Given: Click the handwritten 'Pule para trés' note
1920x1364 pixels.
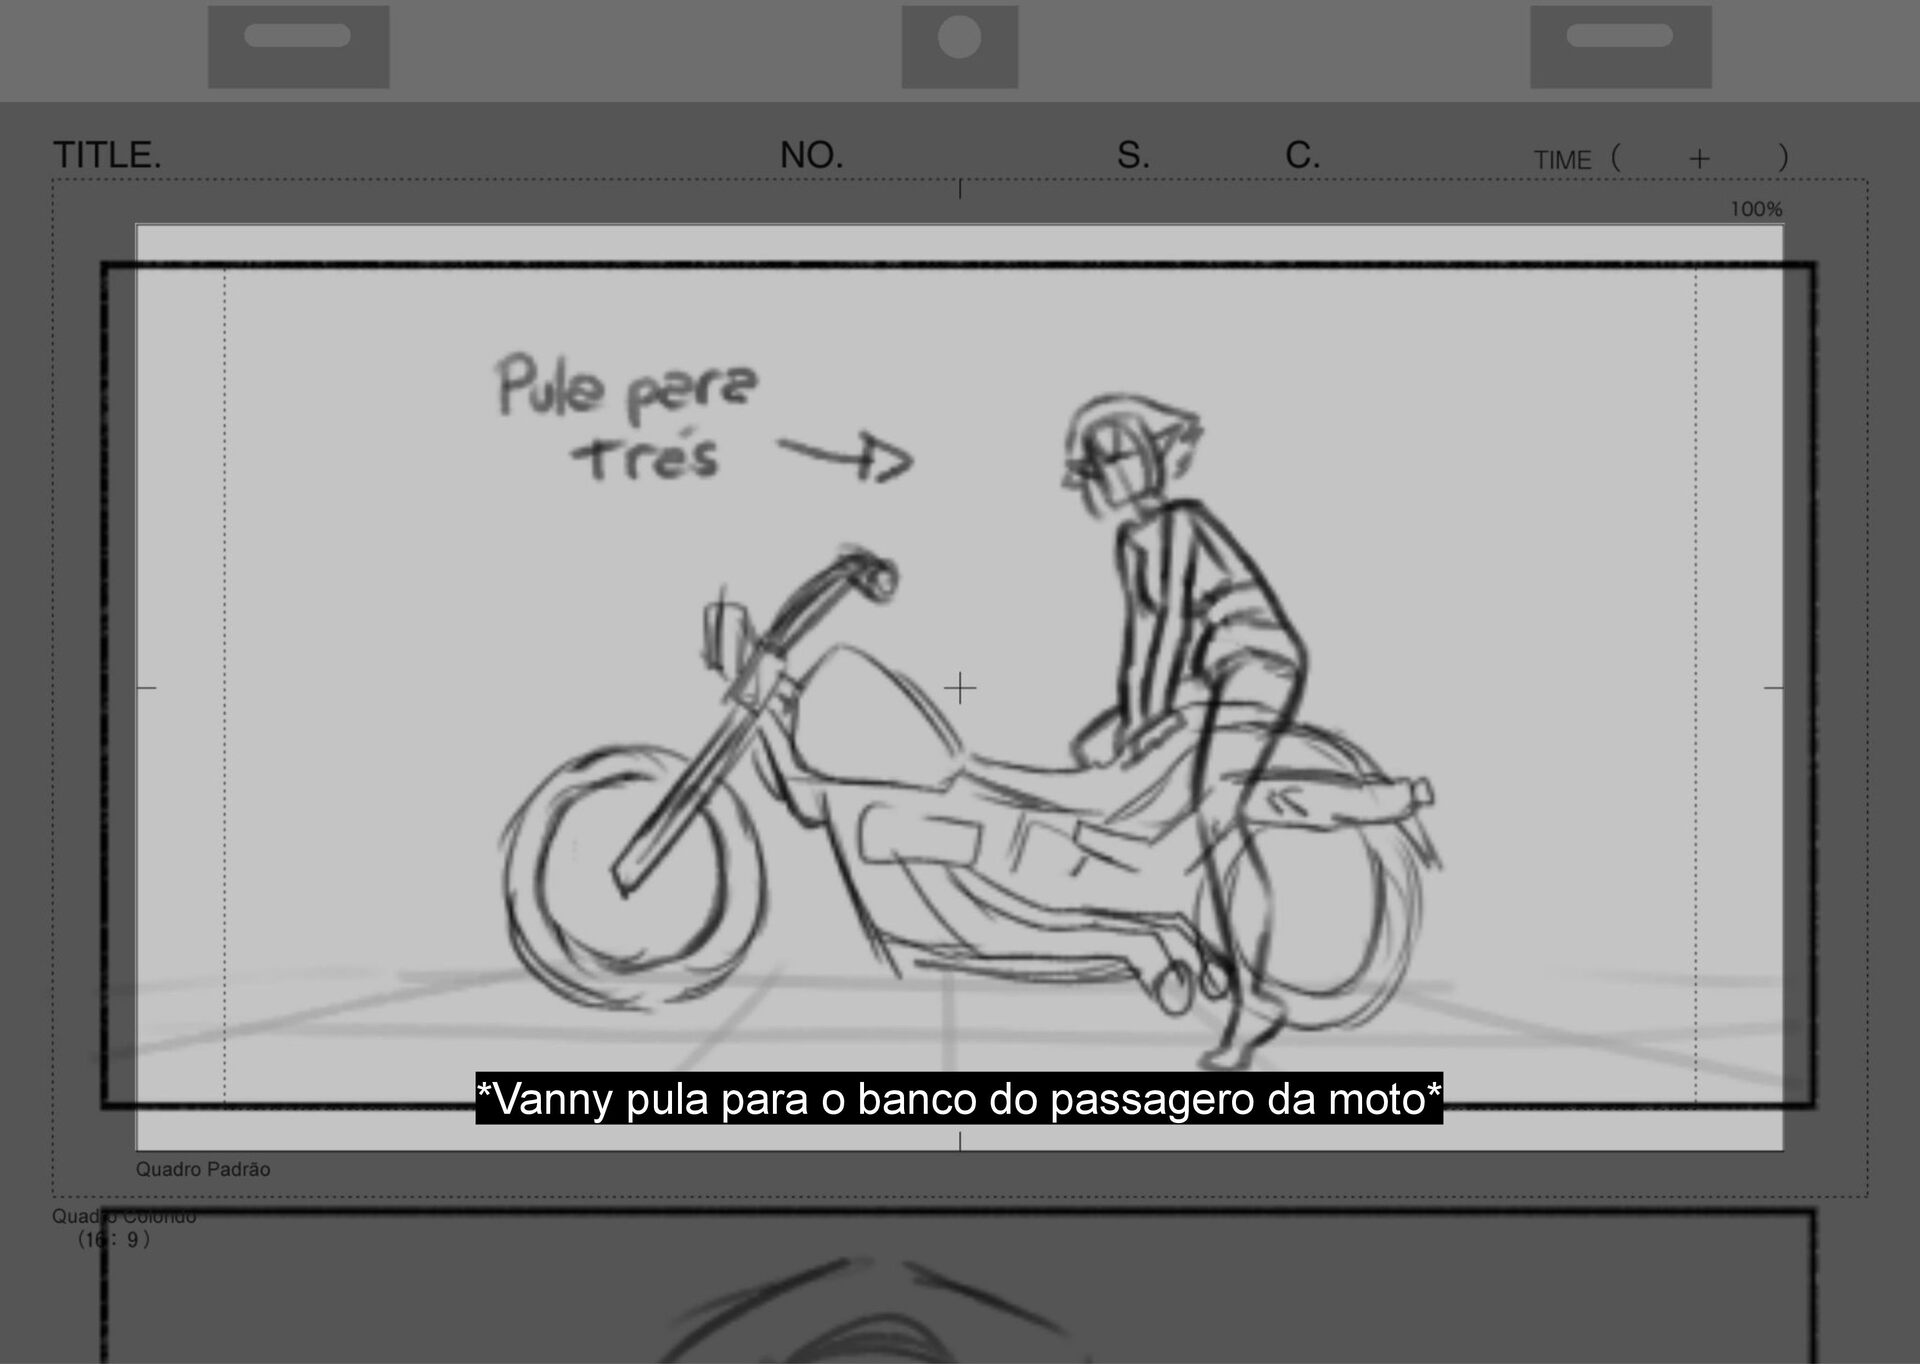Looking at the screenshot, I should tap(628, 420).
